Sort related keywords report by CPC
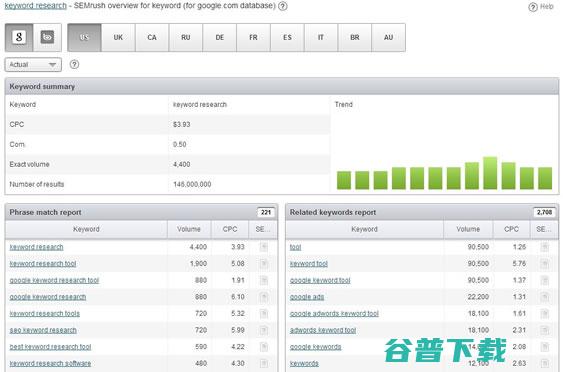Image resolution: width=563 pixels, height=372 pixels. click(511, 229)
